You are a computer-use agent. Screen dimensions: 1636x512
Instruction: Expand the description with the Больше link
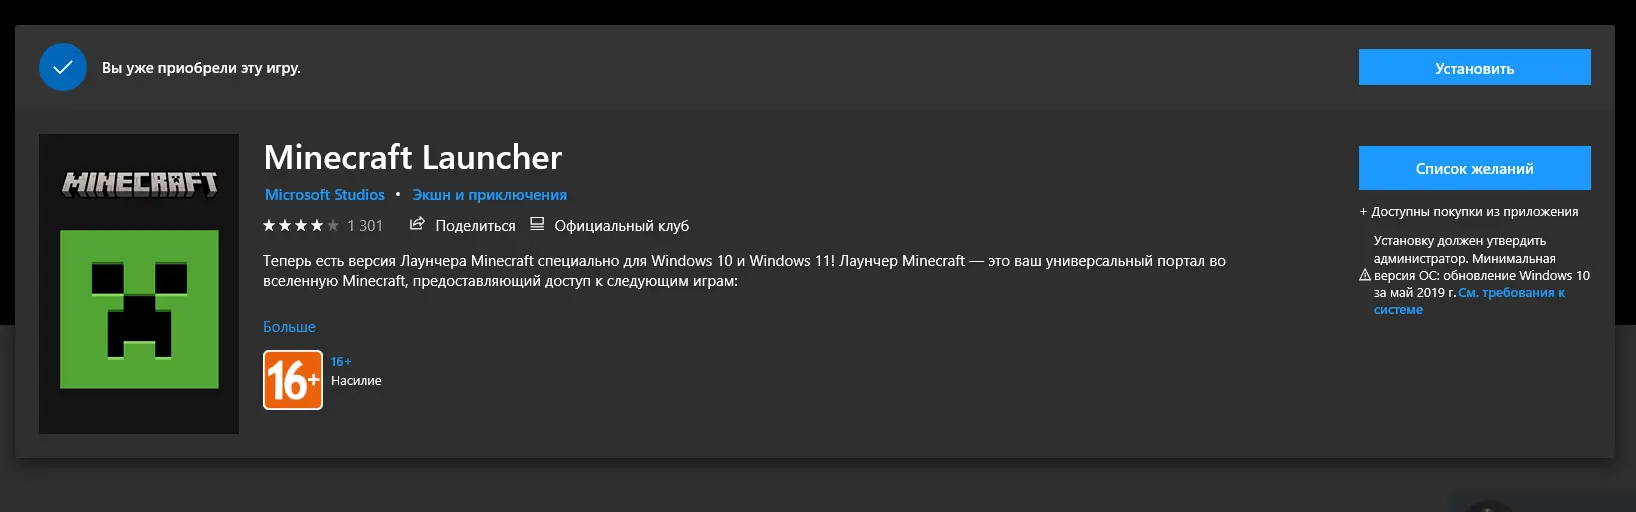coord(289,327)
